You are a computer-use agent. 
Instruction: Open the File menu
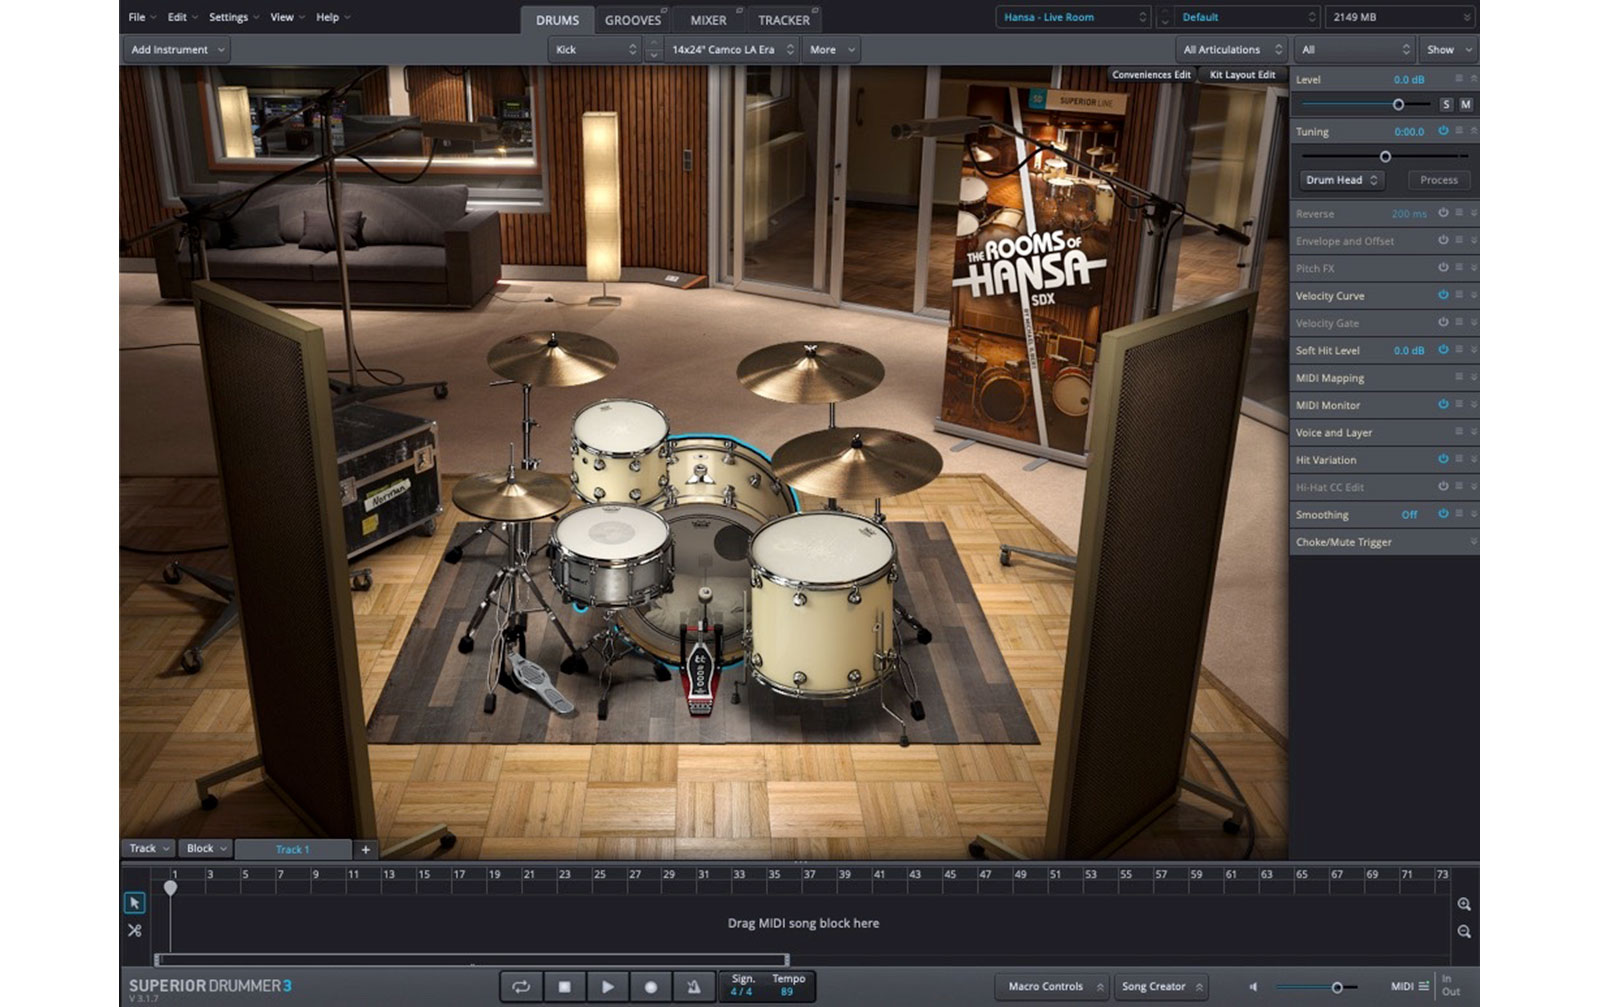pyautogui.click(x=142, y=17)
